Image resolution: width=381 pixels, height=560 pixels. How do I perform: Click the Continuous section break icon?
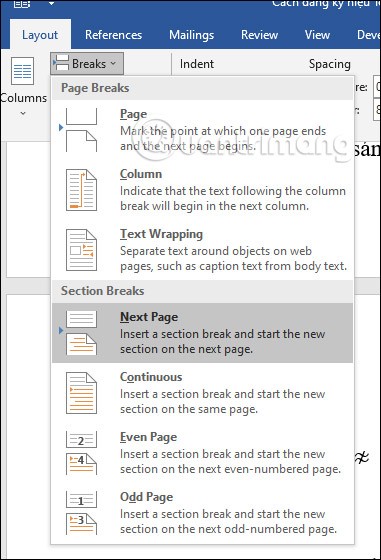tap(81, 393)
